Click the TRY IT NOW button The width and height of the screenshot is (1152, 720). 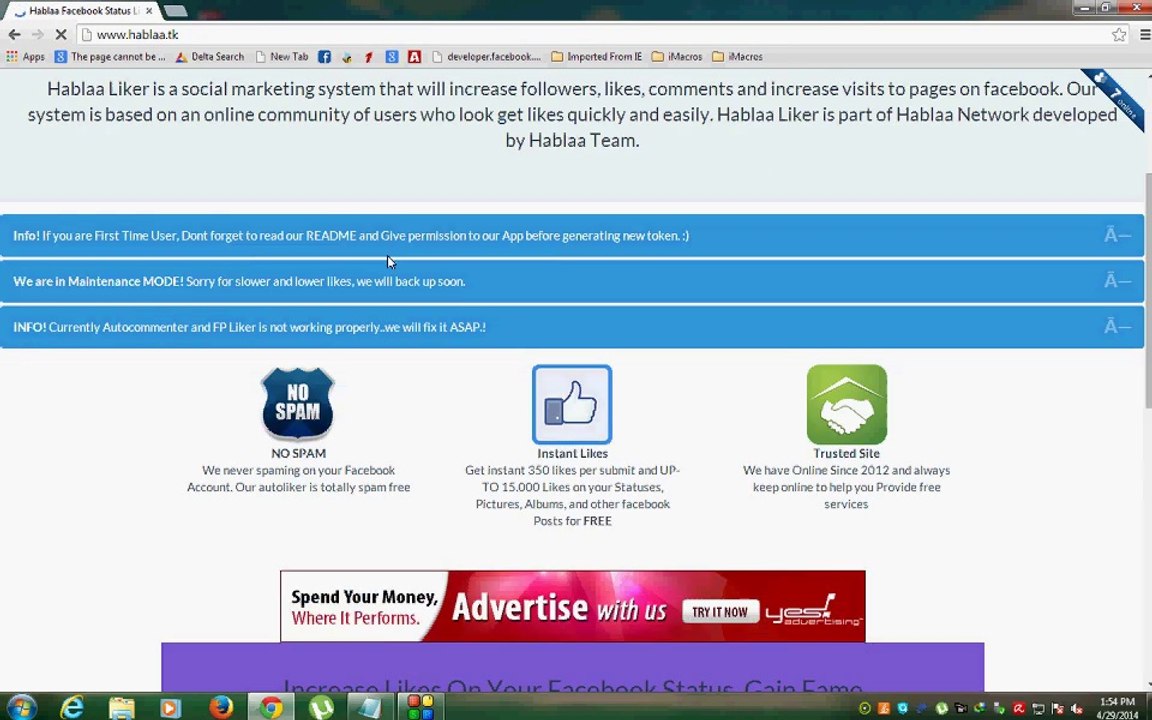click(719, 611)
